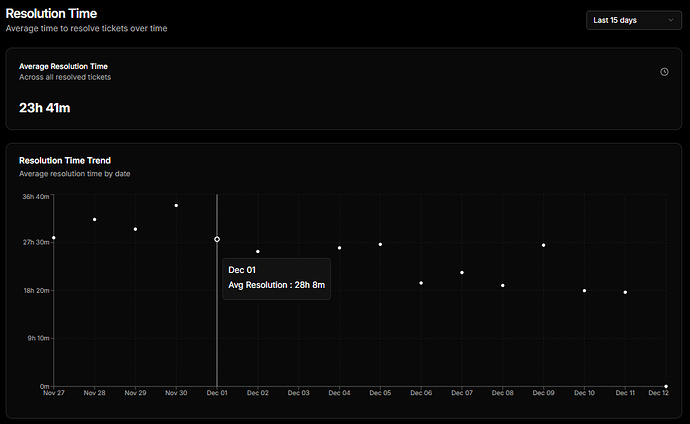
Task: Click the Dec 06 data point
Action: coord(421,283)
